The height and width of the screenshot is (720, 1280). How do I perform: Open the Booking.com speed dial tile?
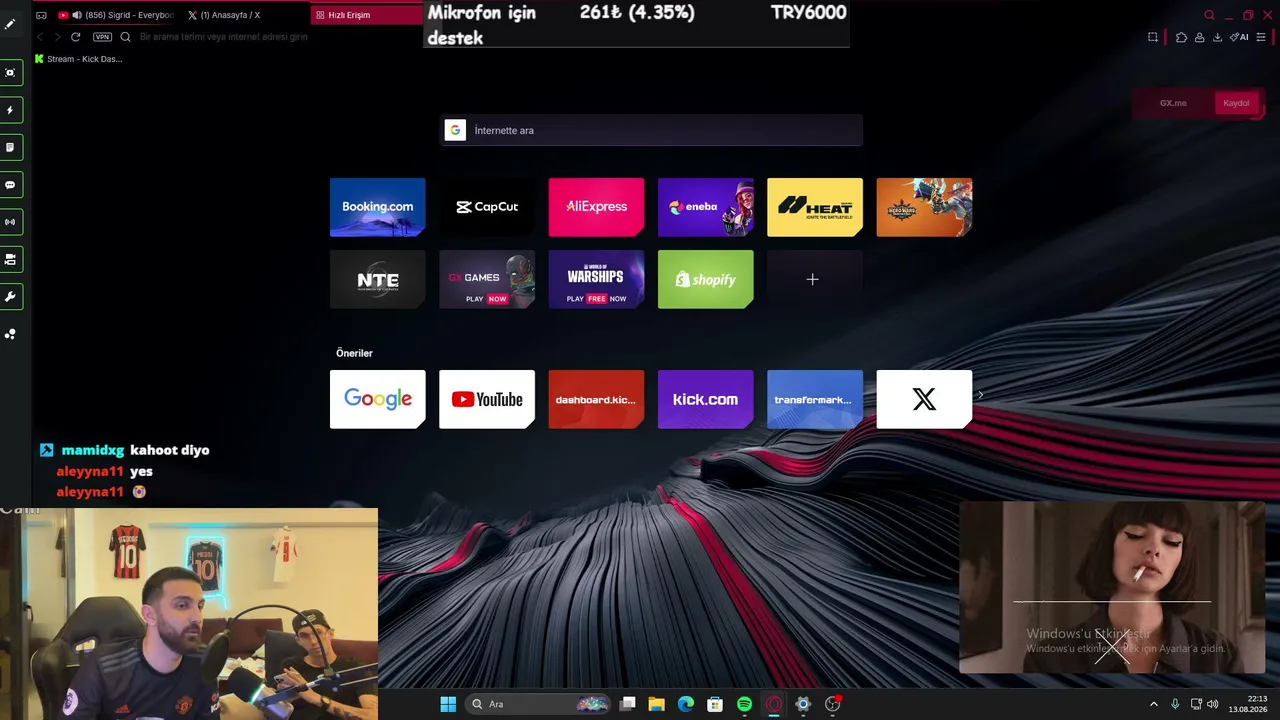pos(377,207)
